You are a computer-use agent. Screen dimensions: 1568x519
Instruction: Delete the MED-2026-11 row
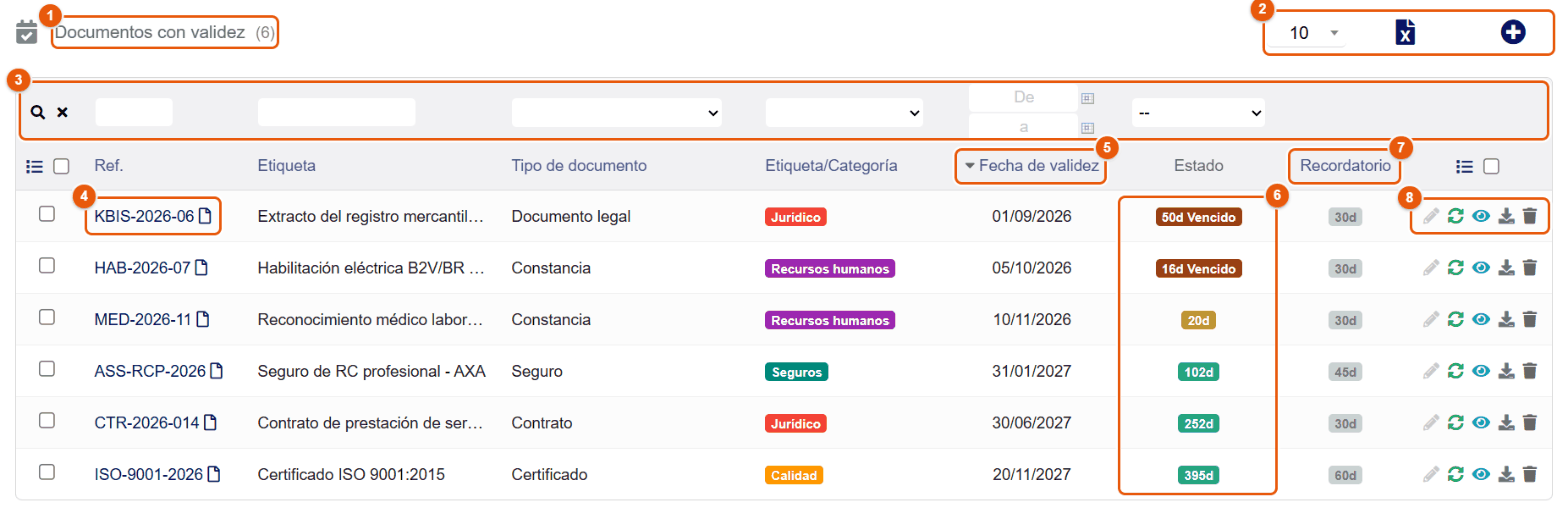coord(1529,319)
